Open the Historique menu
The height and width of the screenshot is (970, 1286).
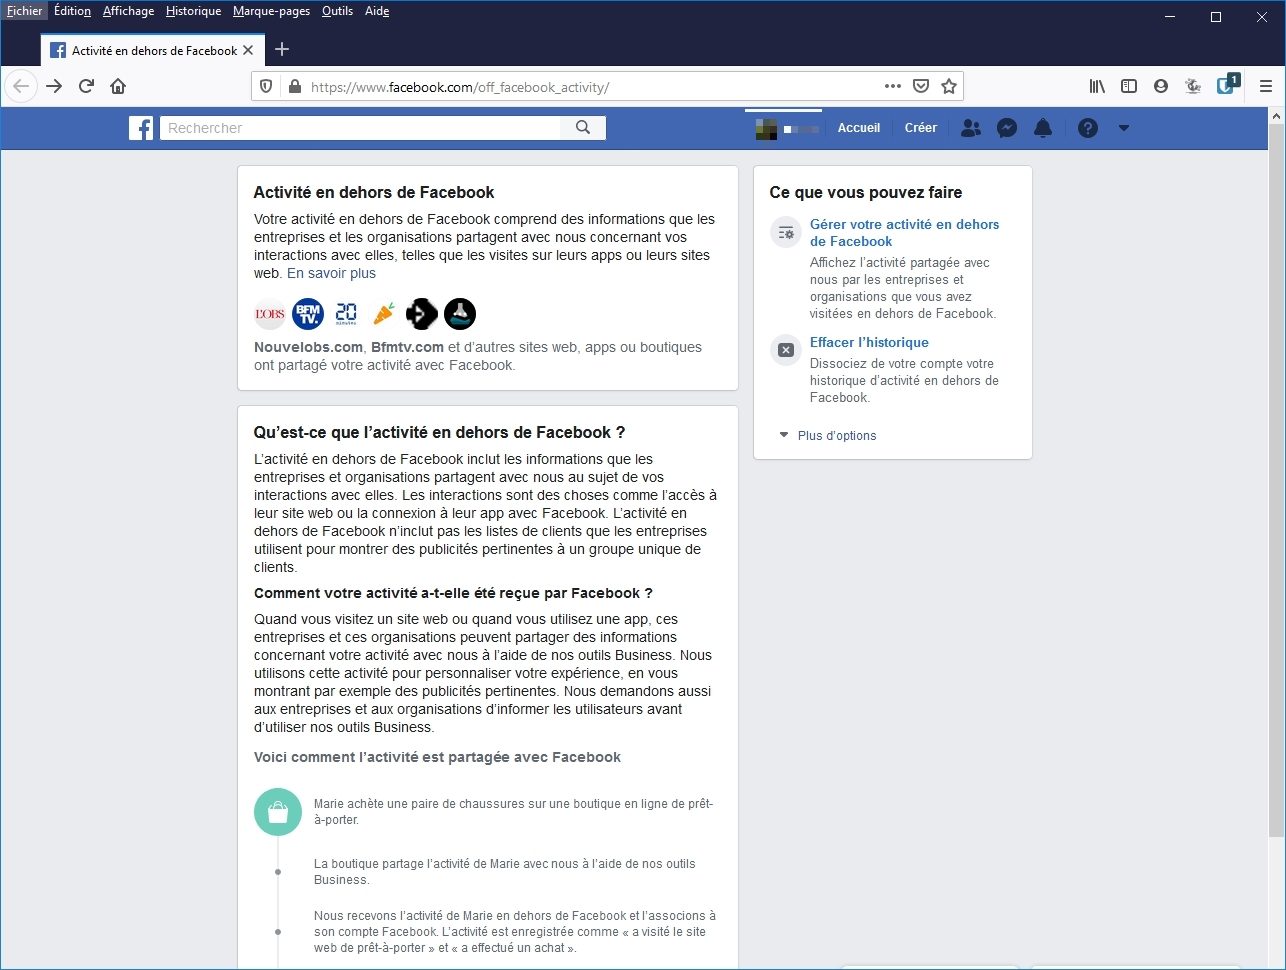(194, 11)
